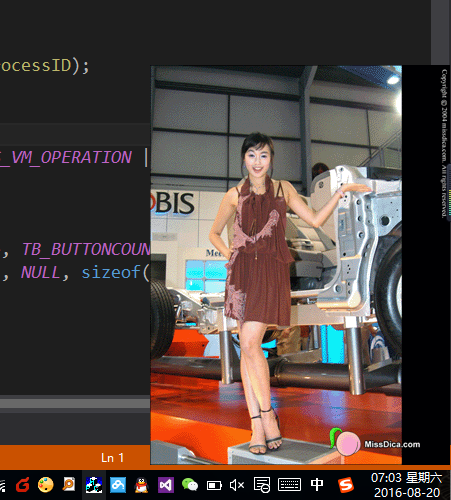Open WeChat from the taskbar

[x=190, y=485]
